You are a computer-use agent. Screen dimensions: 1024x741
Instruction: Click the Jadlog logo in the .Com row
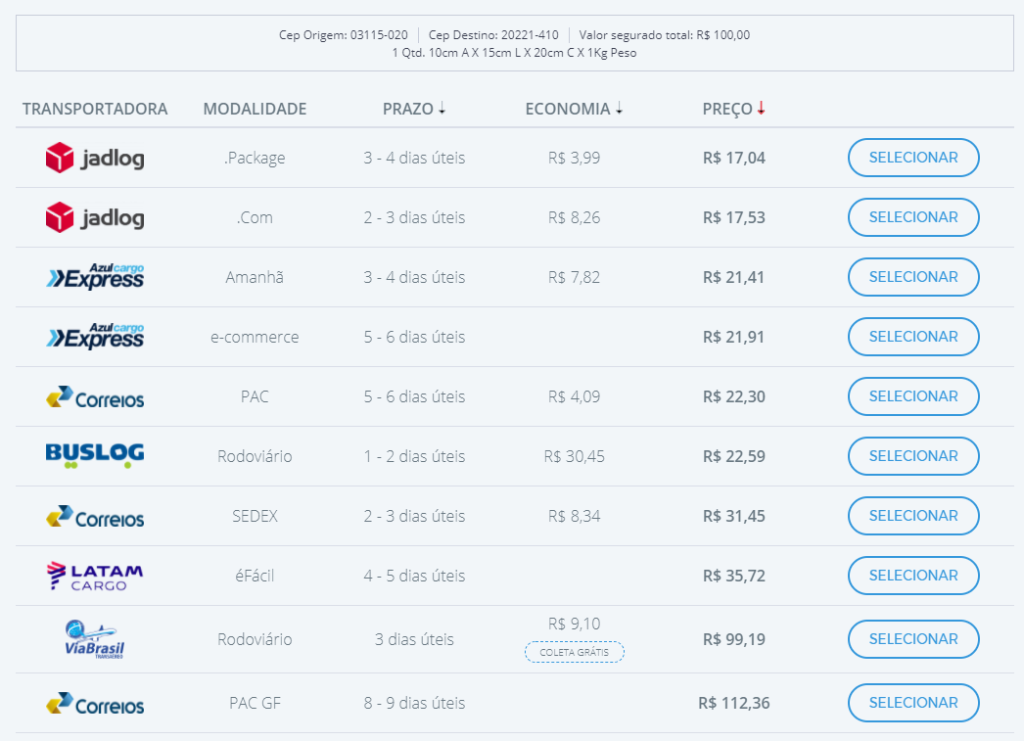click(x=95, y=218)
